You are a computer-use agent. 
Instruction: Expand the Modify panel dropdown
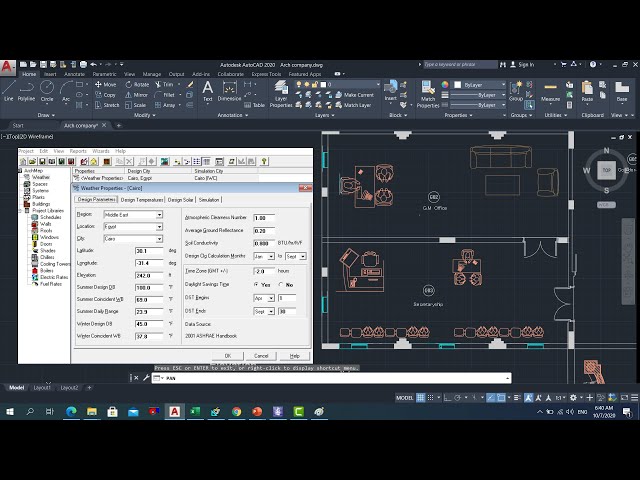click(145, 115)
